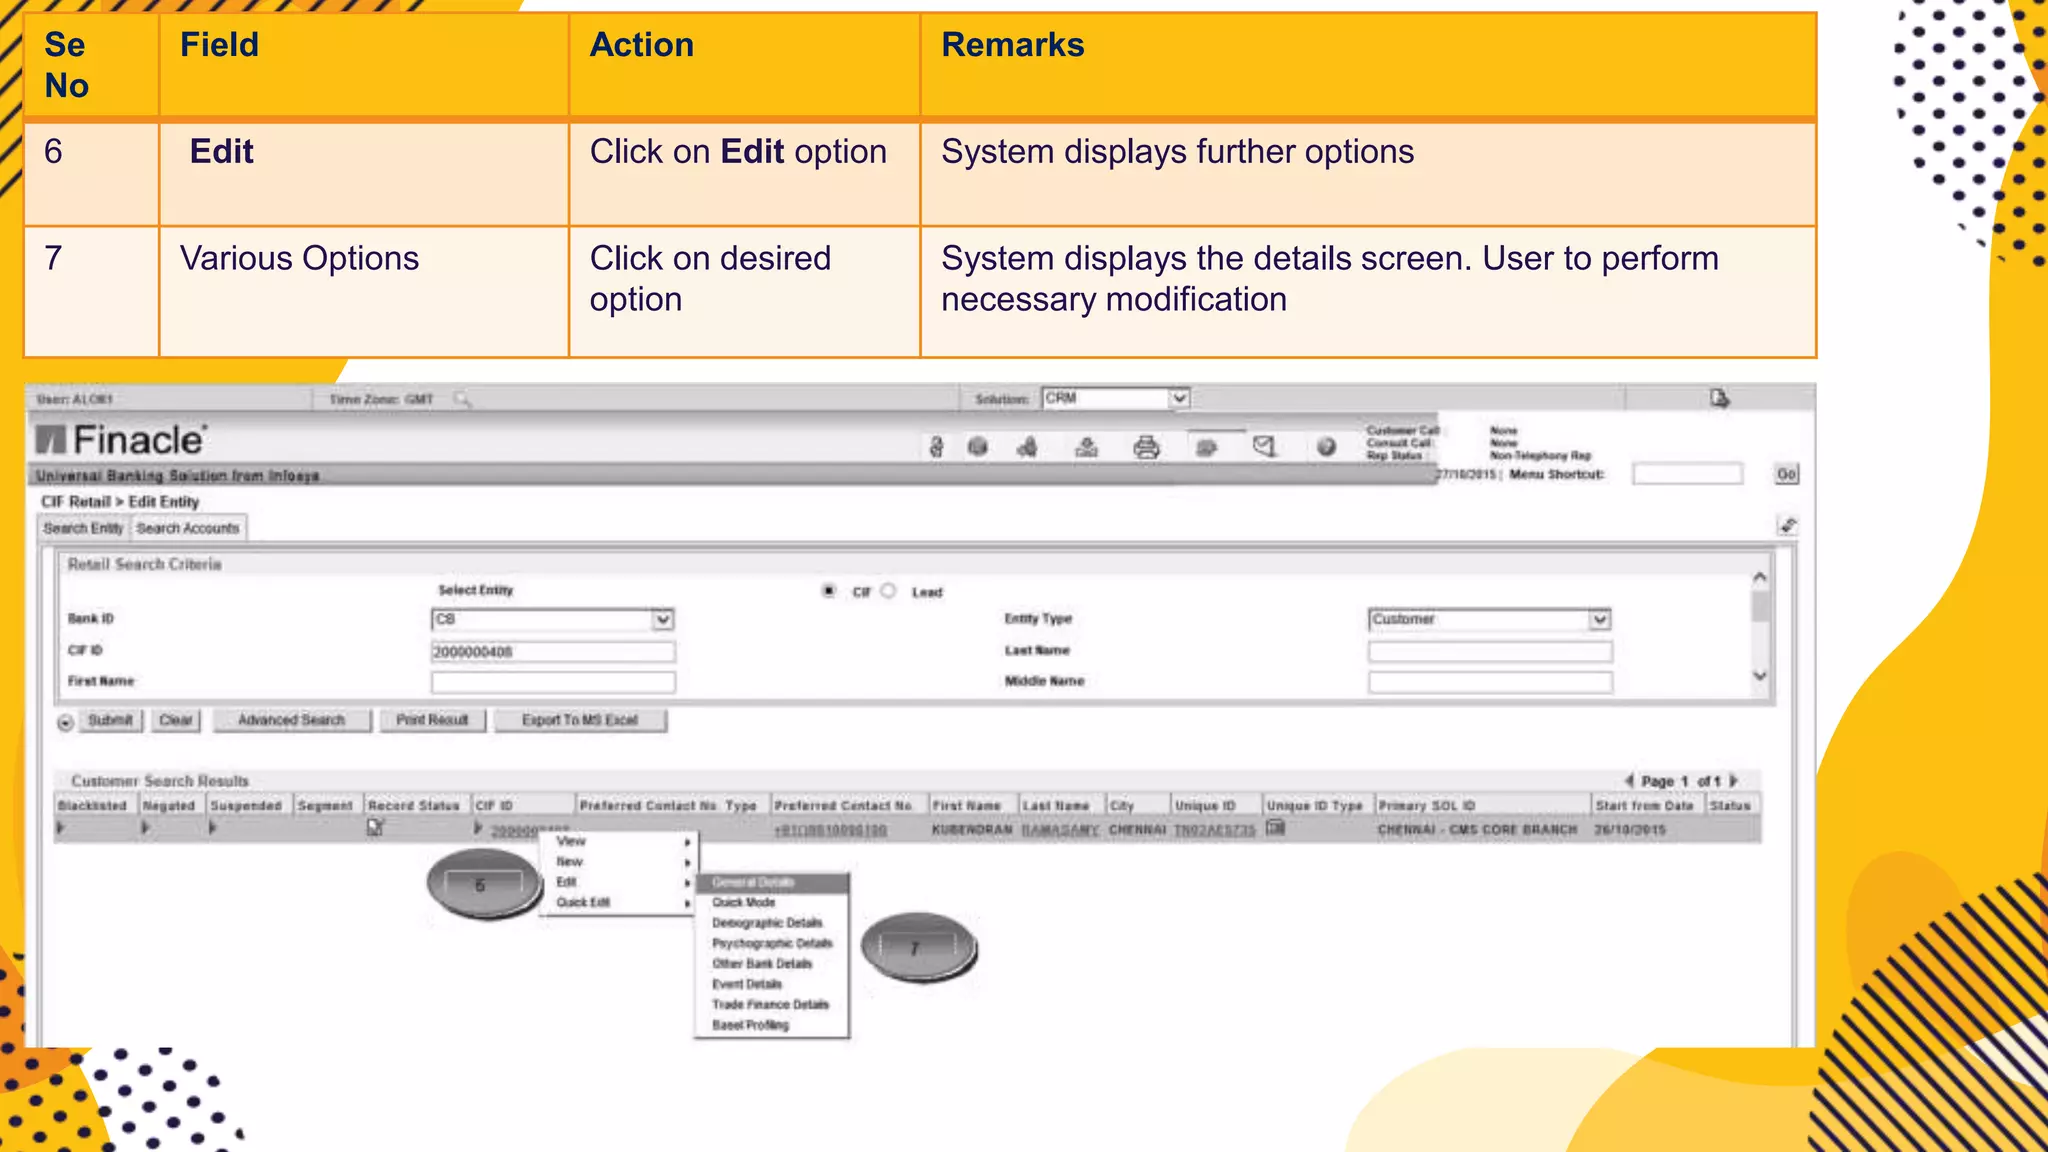
Task: Click the CIF ID input field
Action: [553, 652]
